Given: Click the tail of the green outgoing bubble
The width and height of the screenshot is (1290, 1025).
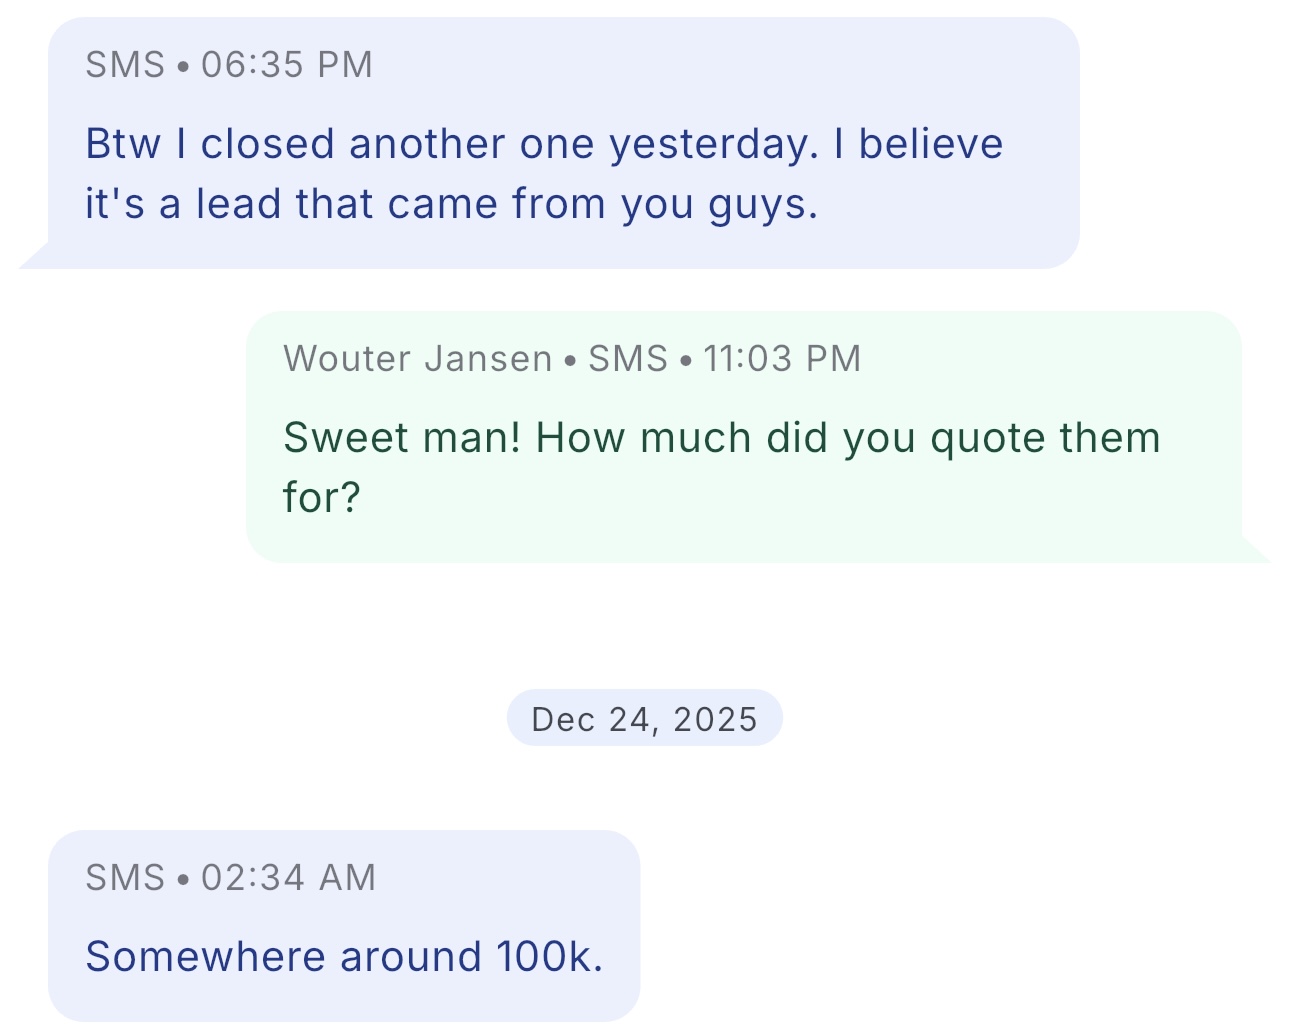Looking at the screenshot, I should (1255, 551).
